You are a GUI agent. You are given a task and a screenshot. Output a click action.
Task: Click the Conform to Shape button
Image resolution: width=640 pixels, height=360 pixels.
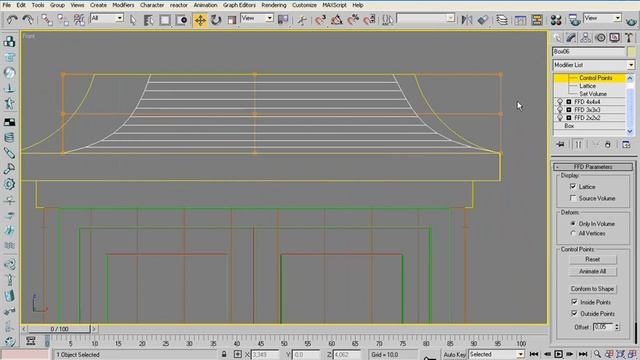(x=592, y=289)
